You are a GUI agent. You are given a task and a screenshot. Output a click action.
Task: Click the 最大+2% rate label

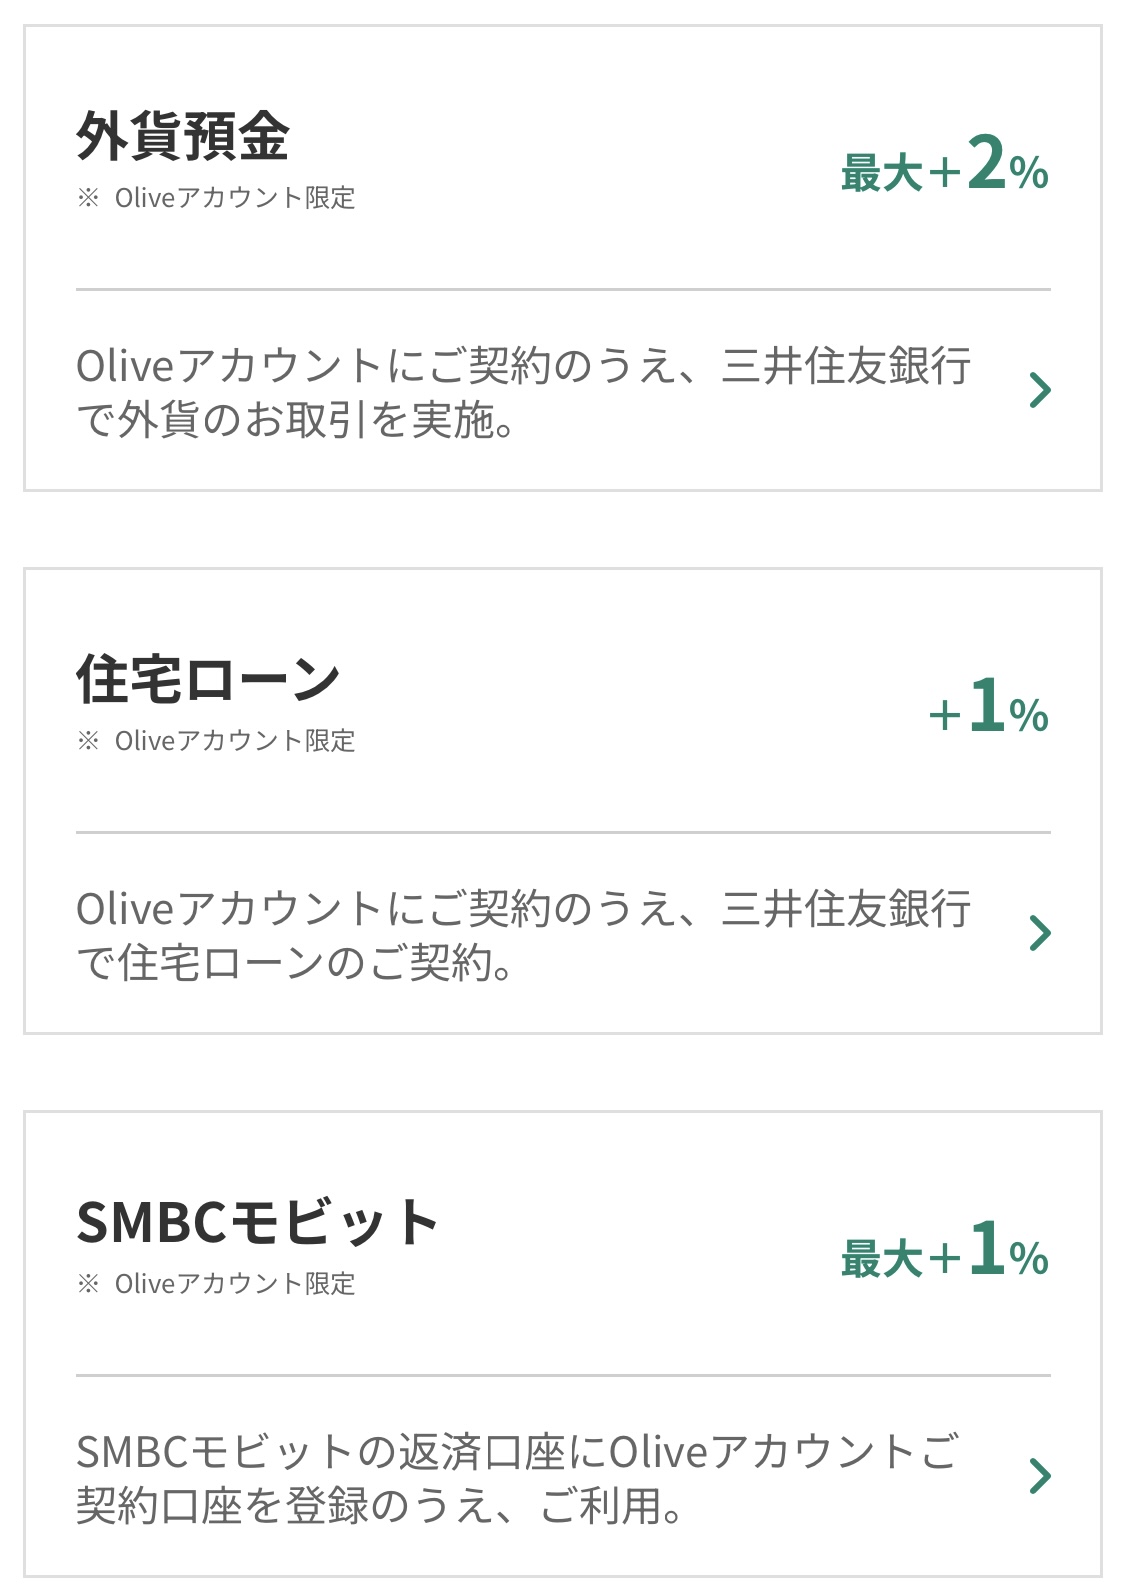tap(944, 167)
